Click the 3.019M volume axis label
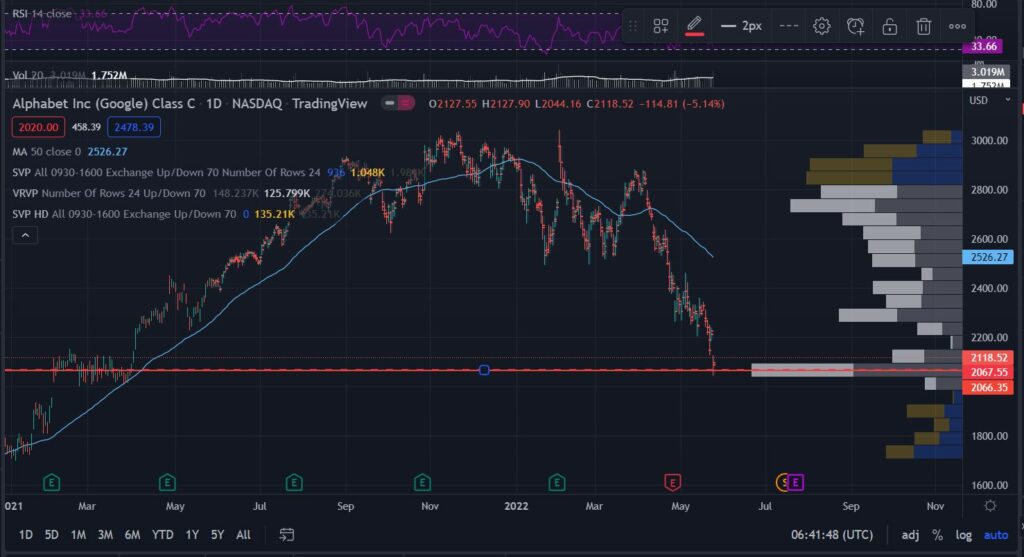 987,72
